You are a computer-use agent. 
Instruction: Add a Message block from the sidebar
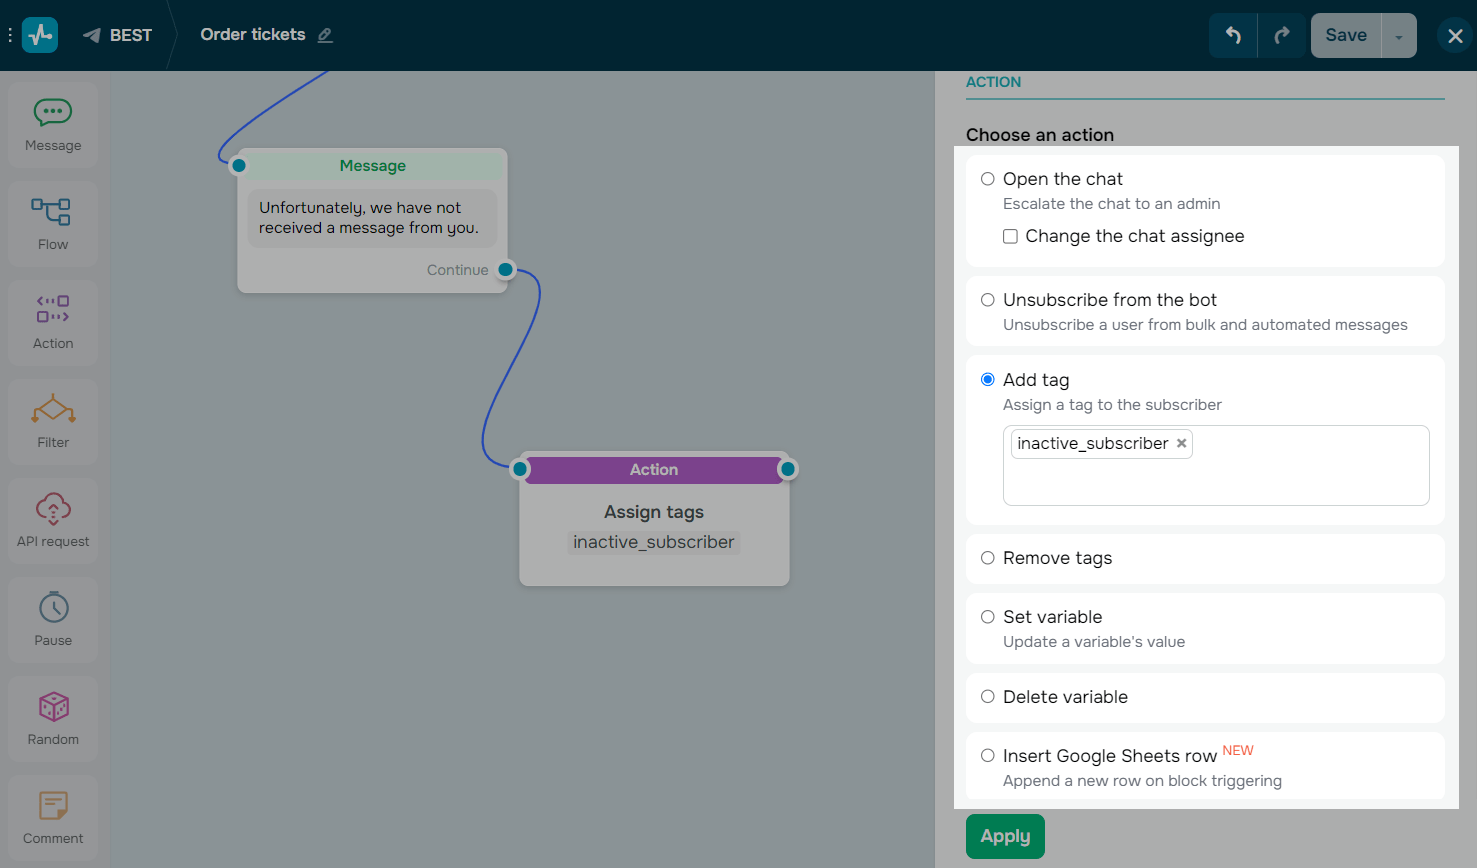point(53,125)
